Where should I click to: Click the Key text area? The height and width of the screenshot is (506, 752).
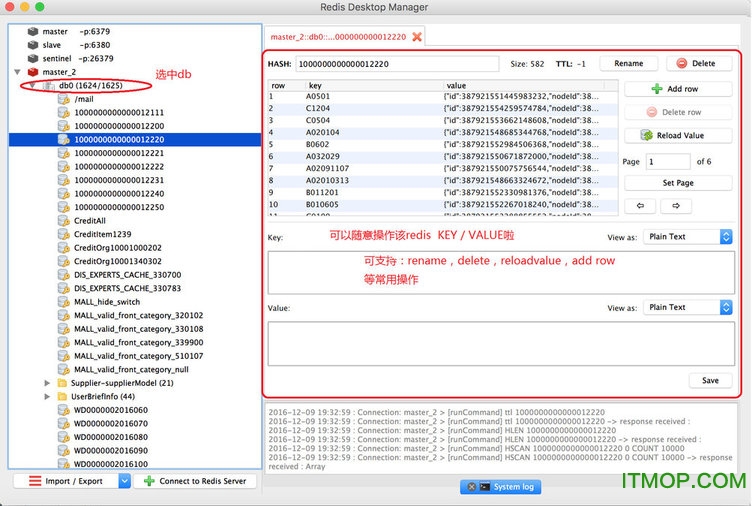[x=501, y=272]
